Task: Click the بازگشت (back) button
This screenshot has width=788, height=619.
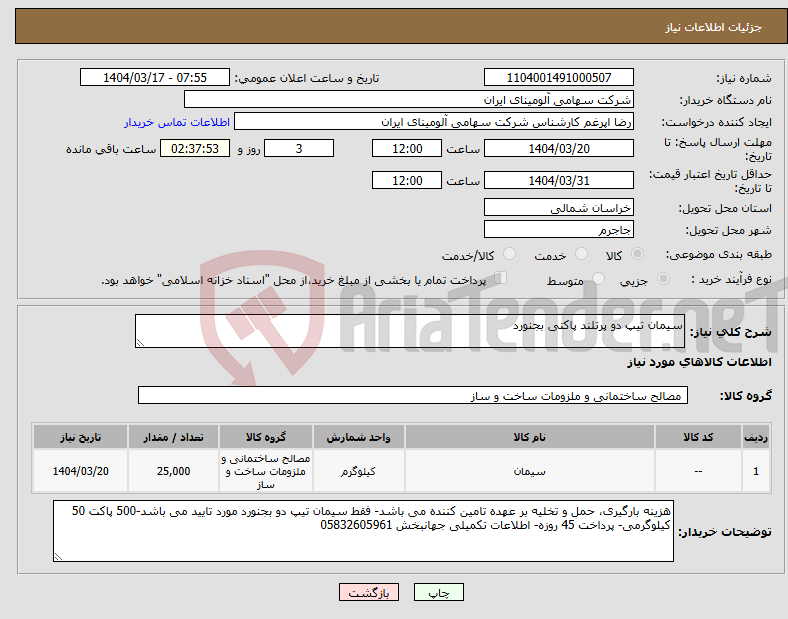Action: (369, 592)
